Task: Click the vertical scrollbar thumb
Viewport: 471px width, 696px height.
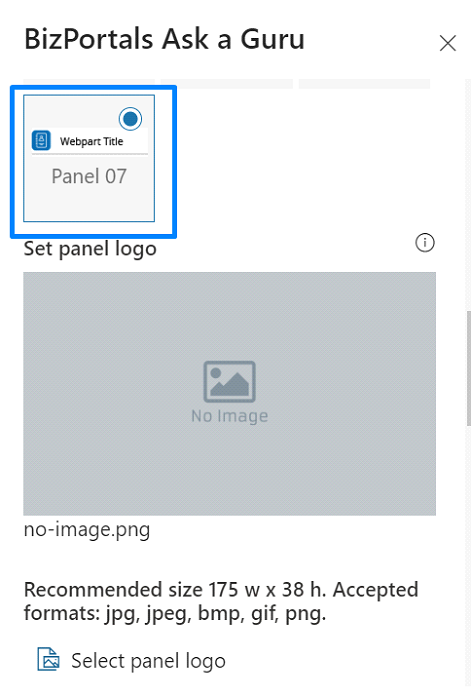Action: click(468, 368)
